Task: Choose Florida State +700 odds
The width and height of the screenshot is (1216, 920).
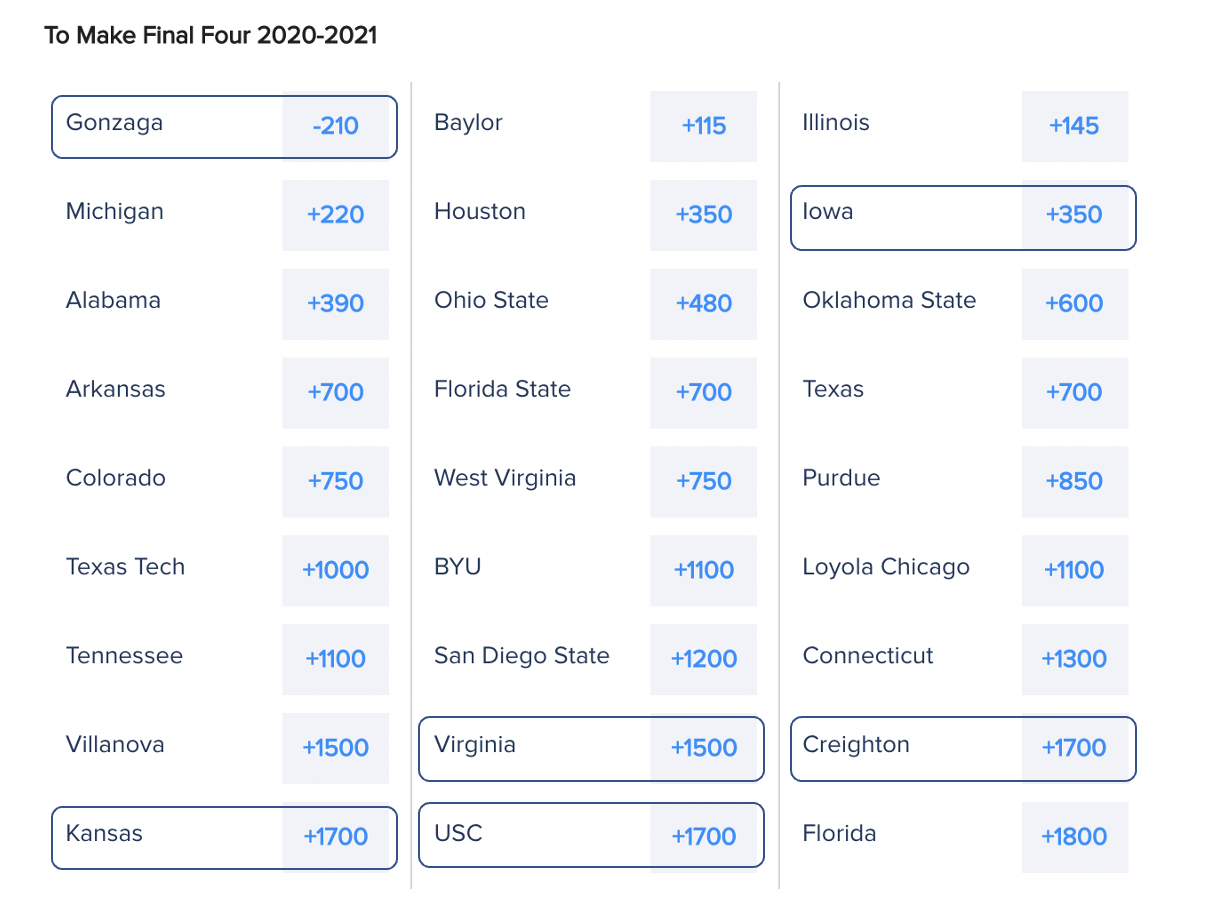Action: [703, 393]
